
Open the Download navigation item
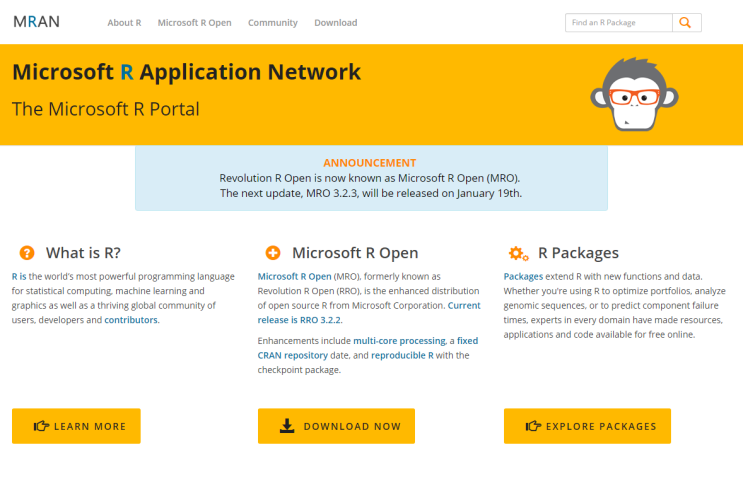(335, 22)
